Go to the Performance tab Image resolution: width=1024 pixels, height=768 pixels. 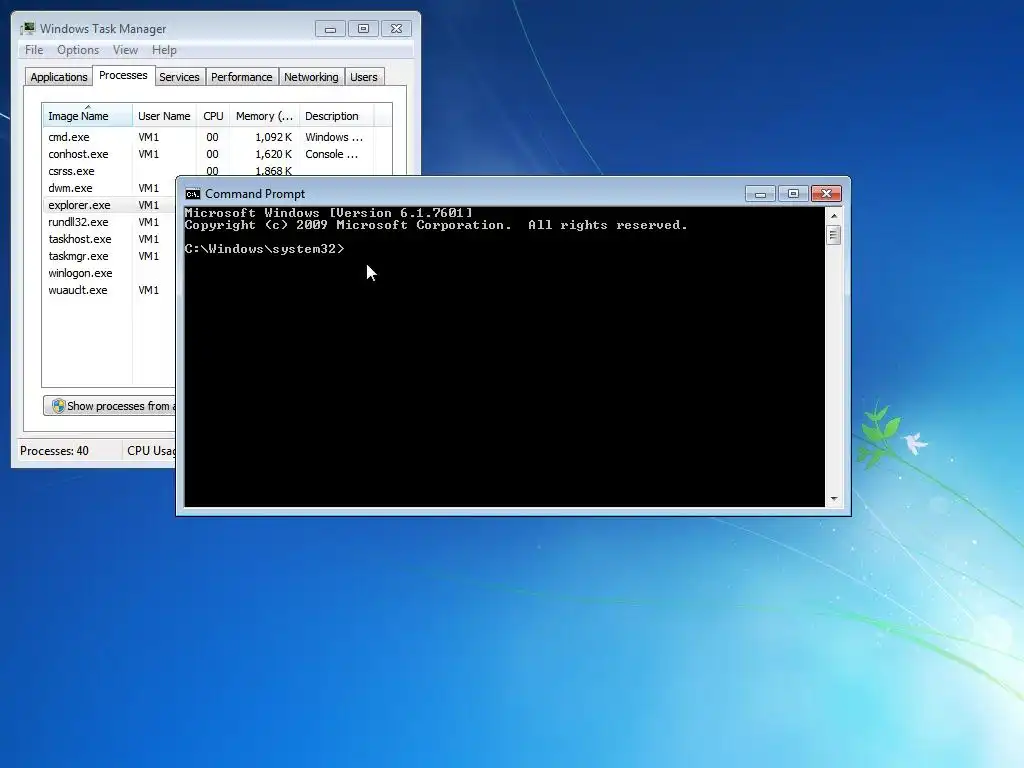(x=241, y=77)
